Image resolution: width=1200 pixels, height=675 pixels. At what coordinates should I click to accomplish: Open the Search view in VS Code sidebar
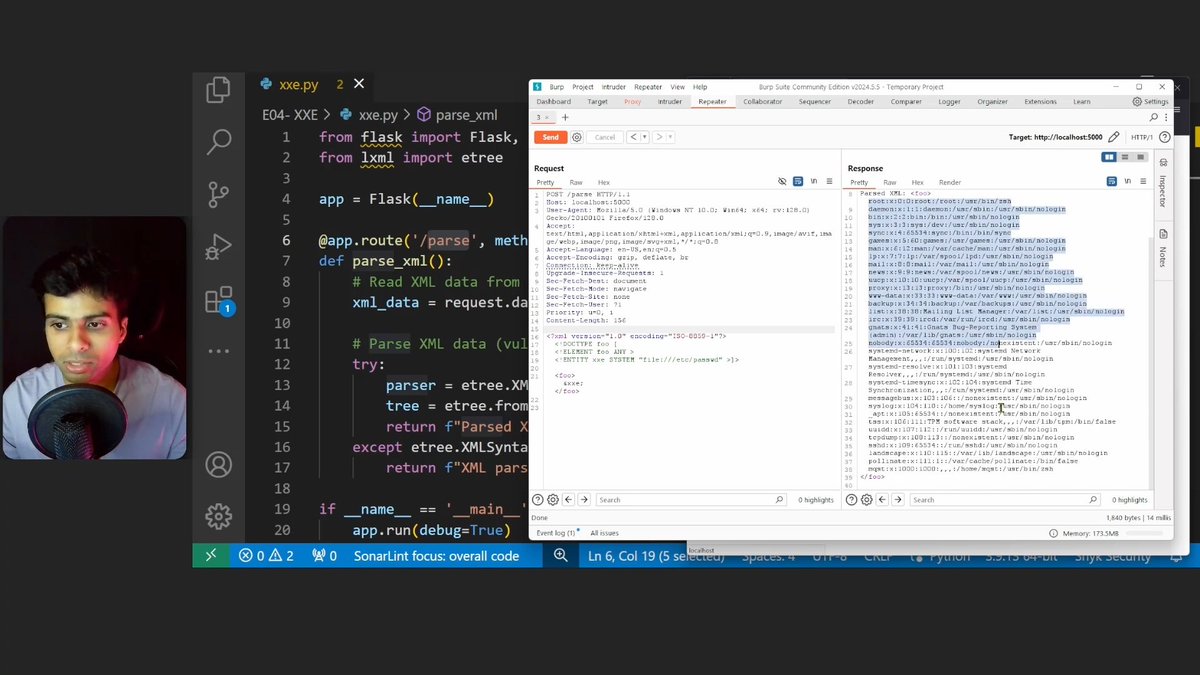tap(219, 142)
